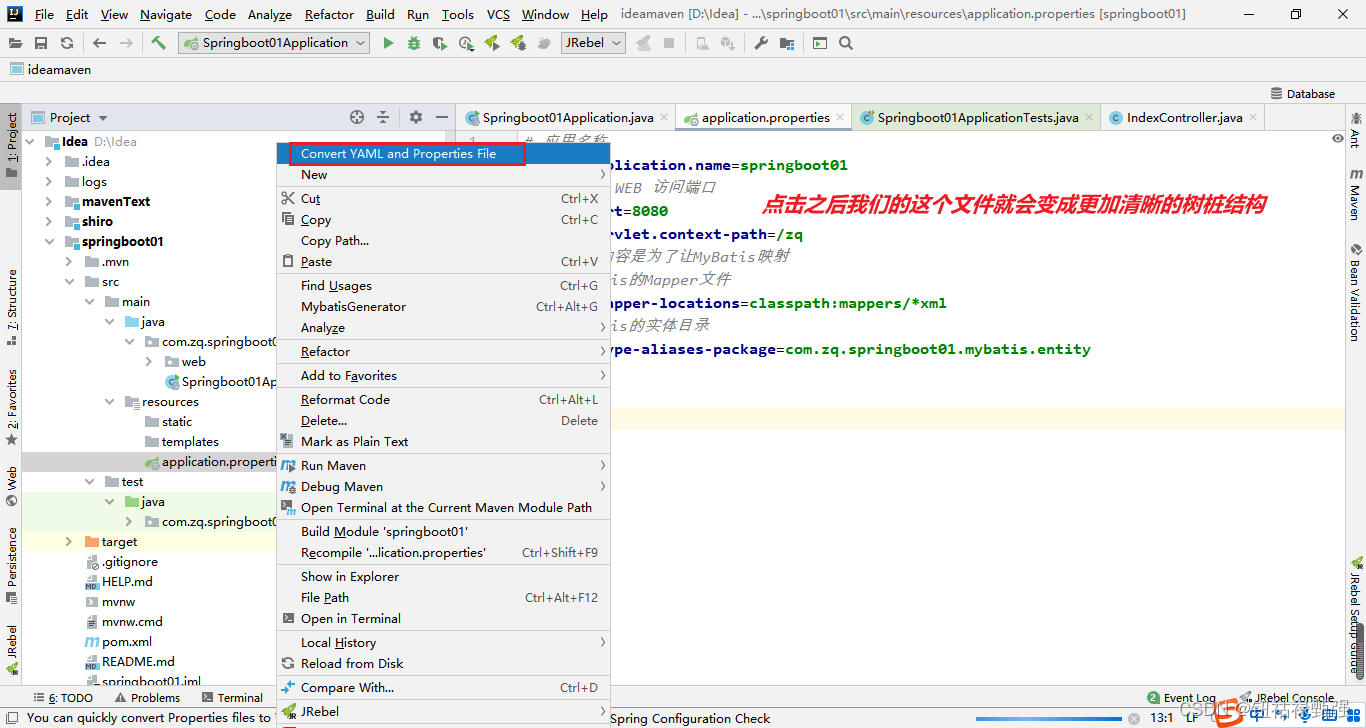
Task: Open the New submenu in context menu
Action: click(x=443, y=175)
